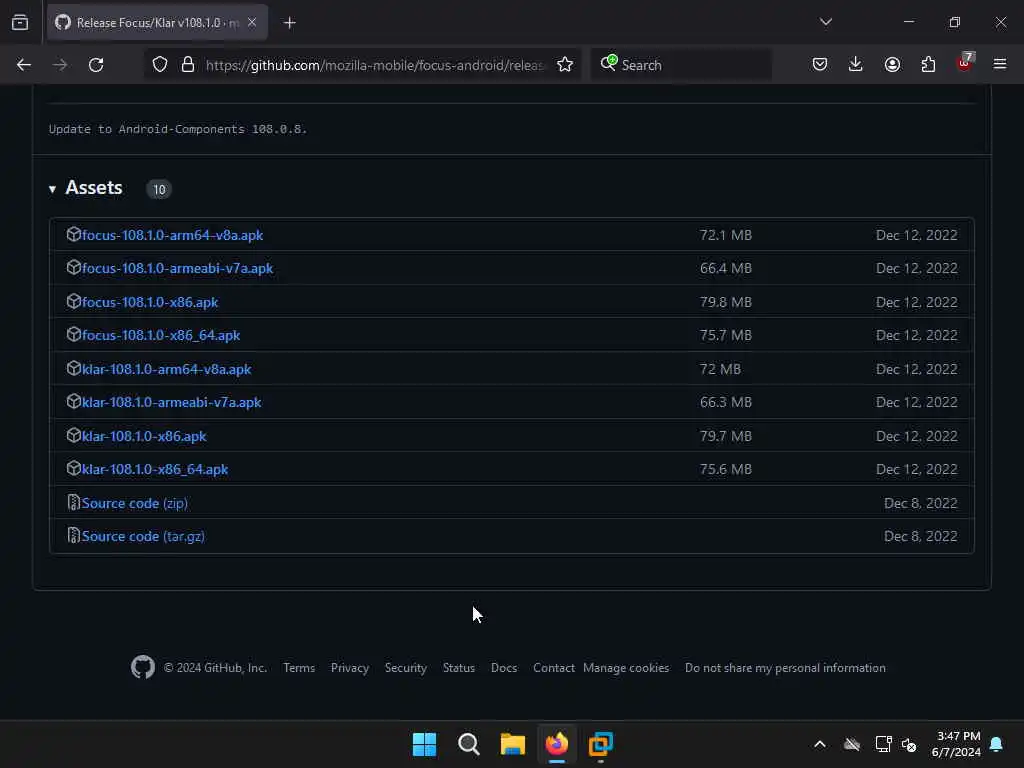This screenshot has height=768, width=1024.
Task: Go forward one page in browser history
Action: point(60,65)
